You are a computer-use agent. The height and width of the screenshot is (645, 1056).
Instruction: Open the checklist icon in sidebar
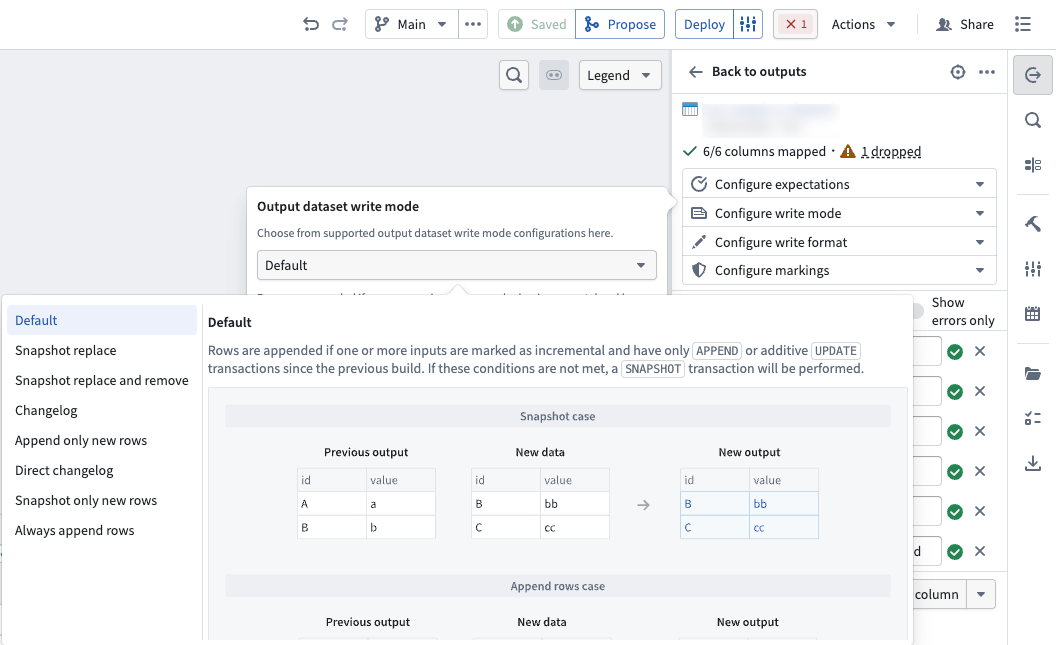pyautogui.click(x=1032, y=418)
